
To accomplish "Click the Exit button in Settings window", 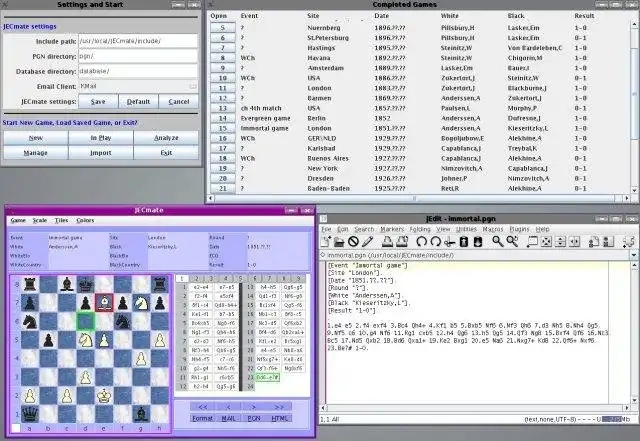I will pos(166,152).
